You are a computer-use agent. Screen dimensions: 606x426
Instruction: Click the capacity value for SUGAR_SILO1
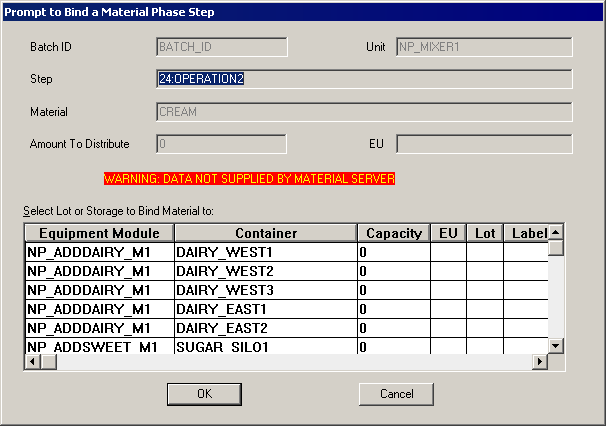pyautogui.click(x=394, y=346)
